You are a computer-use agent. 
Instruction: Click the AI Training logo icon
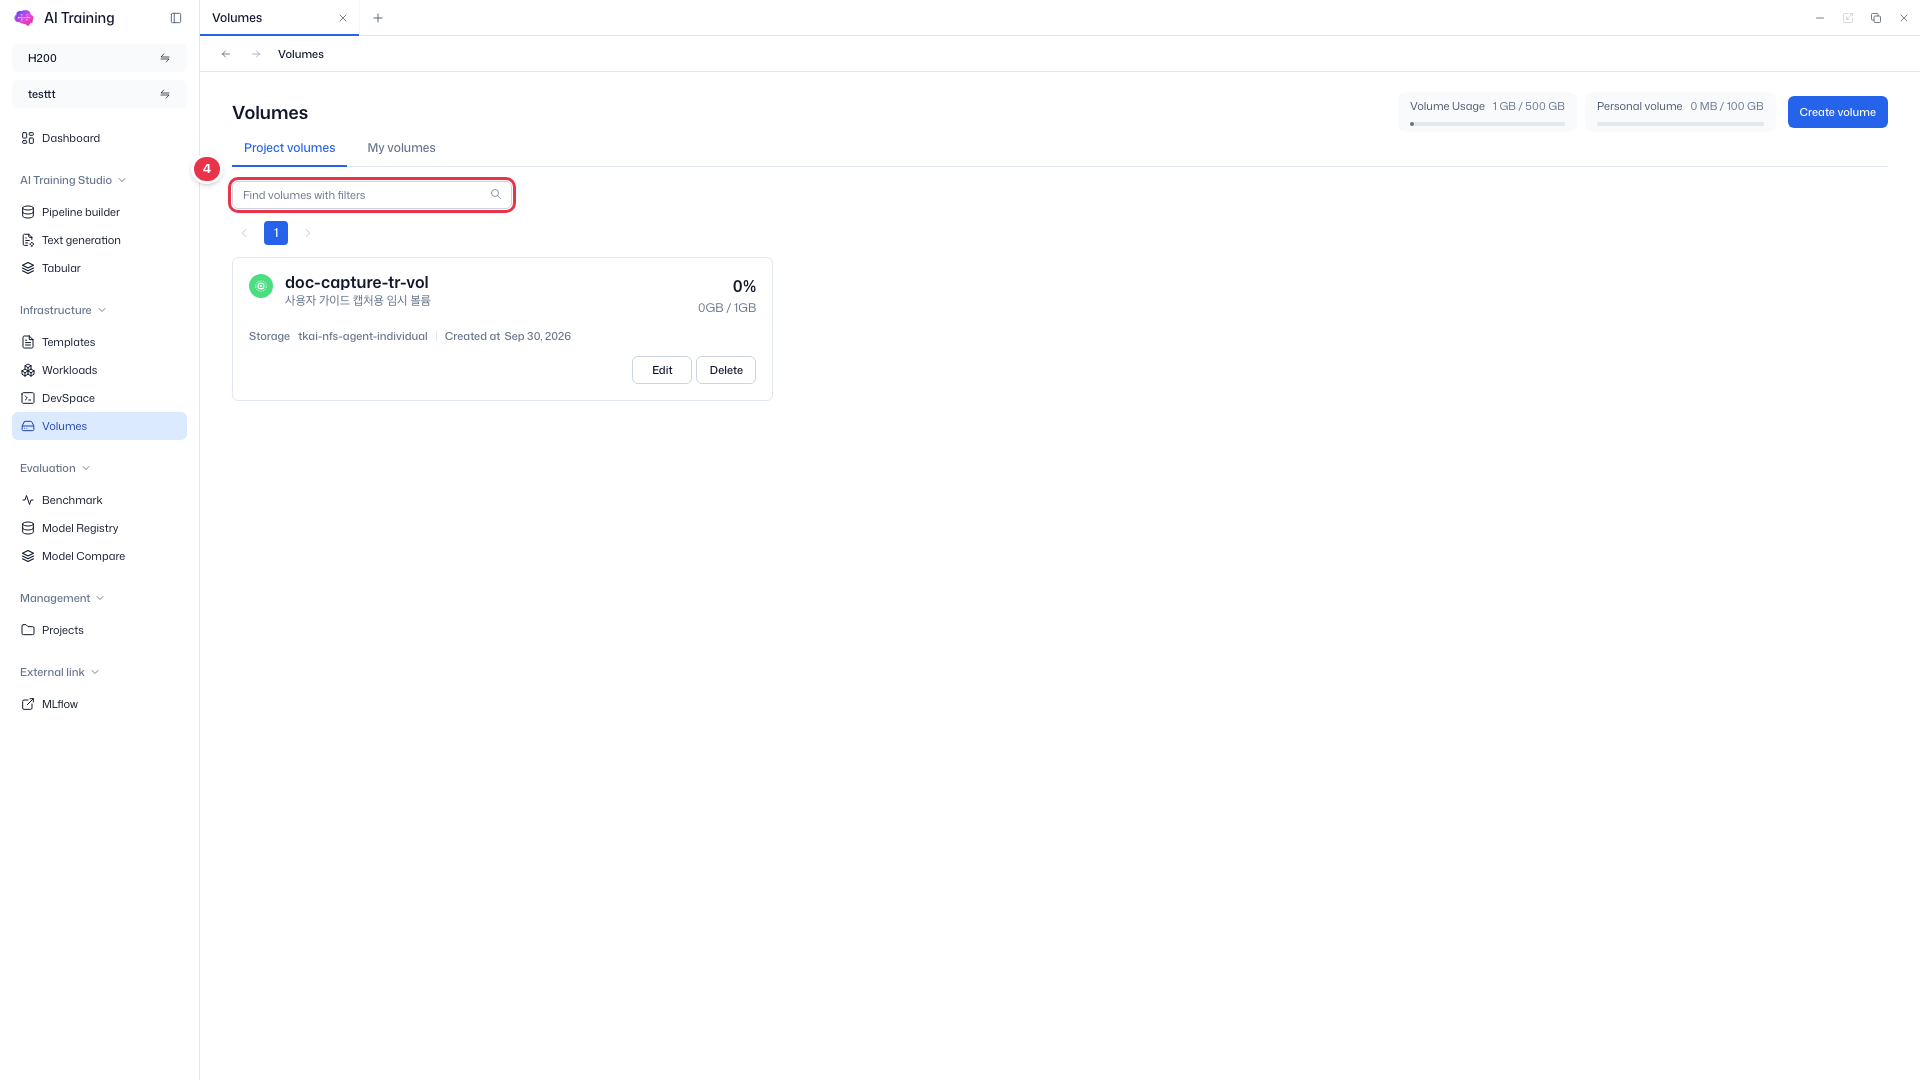click(x=24, y=18)
